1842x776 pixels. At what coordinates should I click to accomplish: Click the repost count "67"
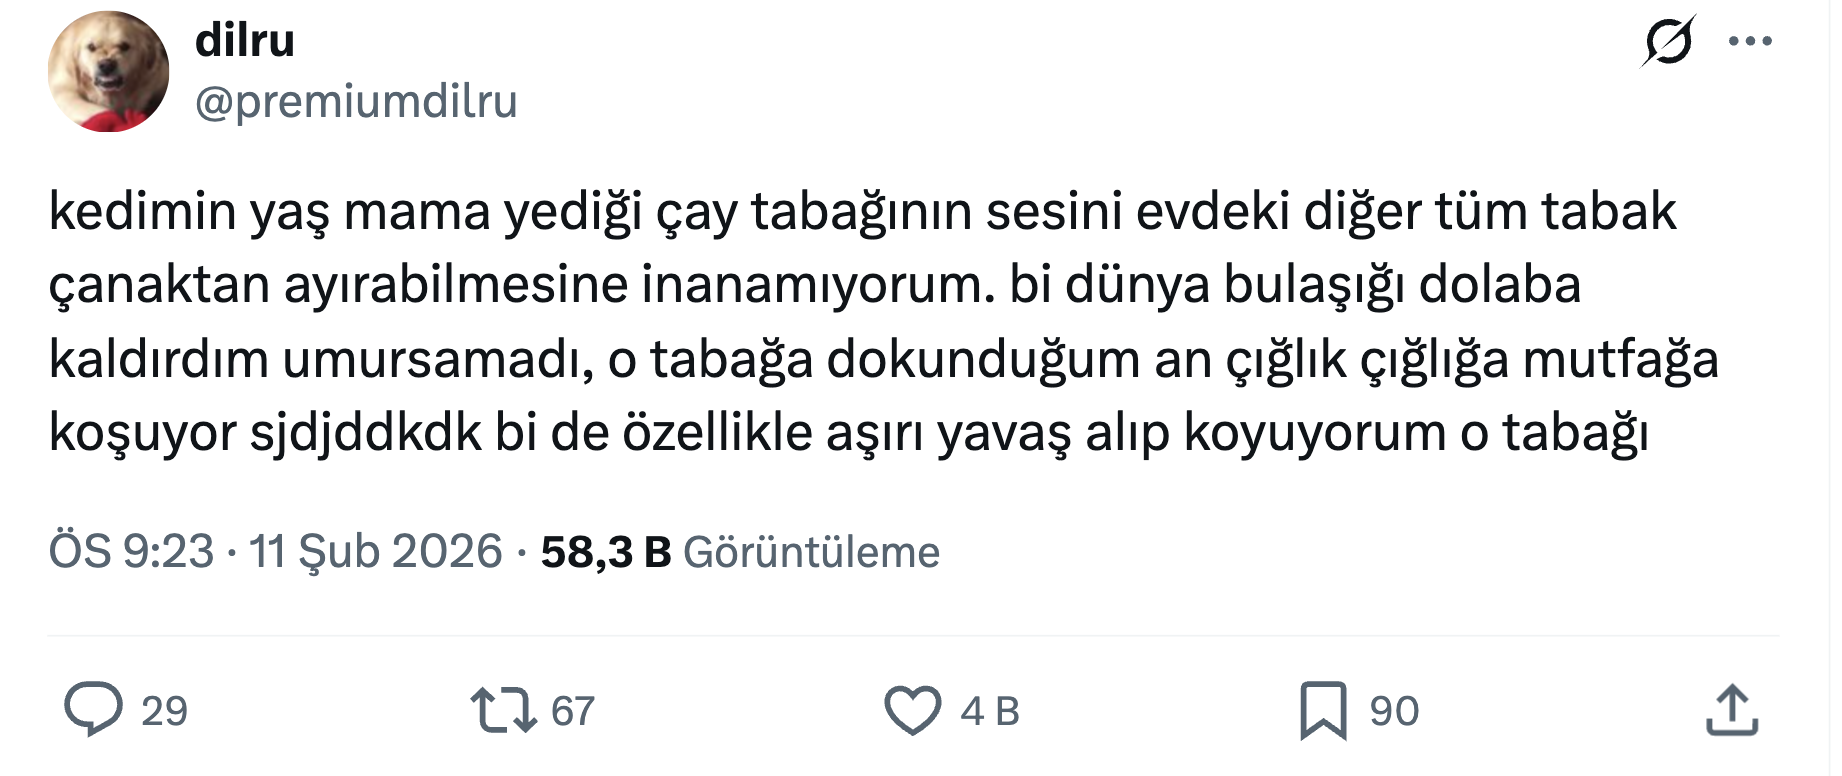(x=573, y=711)
